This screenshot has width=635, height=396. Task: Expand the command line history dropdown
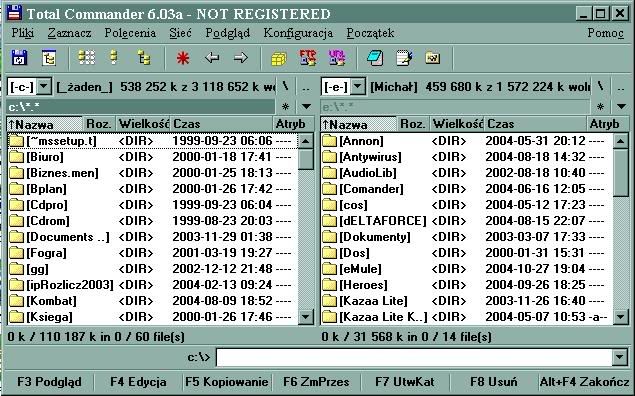pyautogui.click(x=620, y=358)
